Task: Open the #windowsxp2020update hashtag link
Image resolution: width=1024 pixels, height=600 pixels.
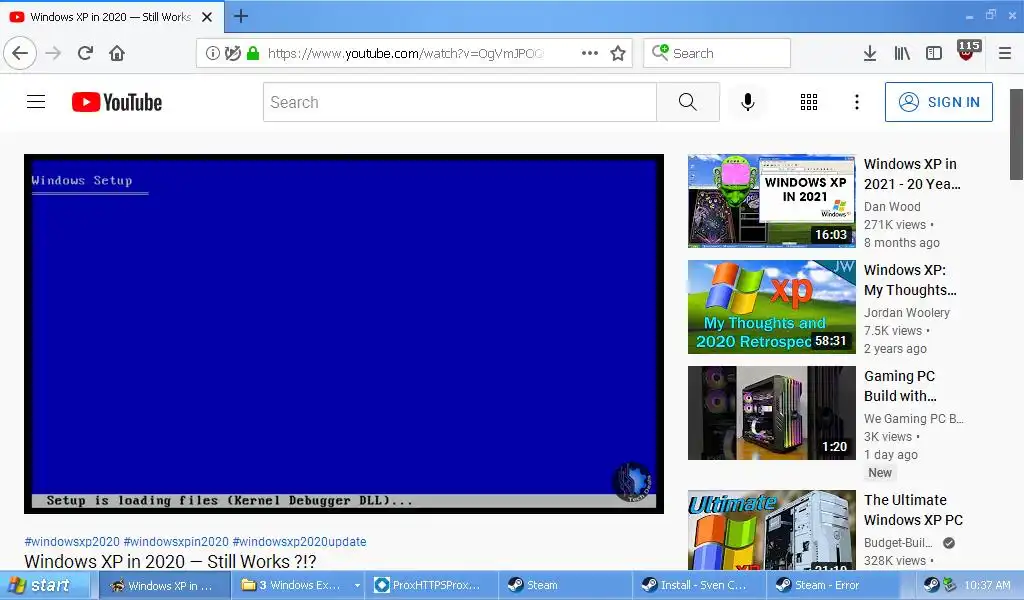Action: click(299, 541)
